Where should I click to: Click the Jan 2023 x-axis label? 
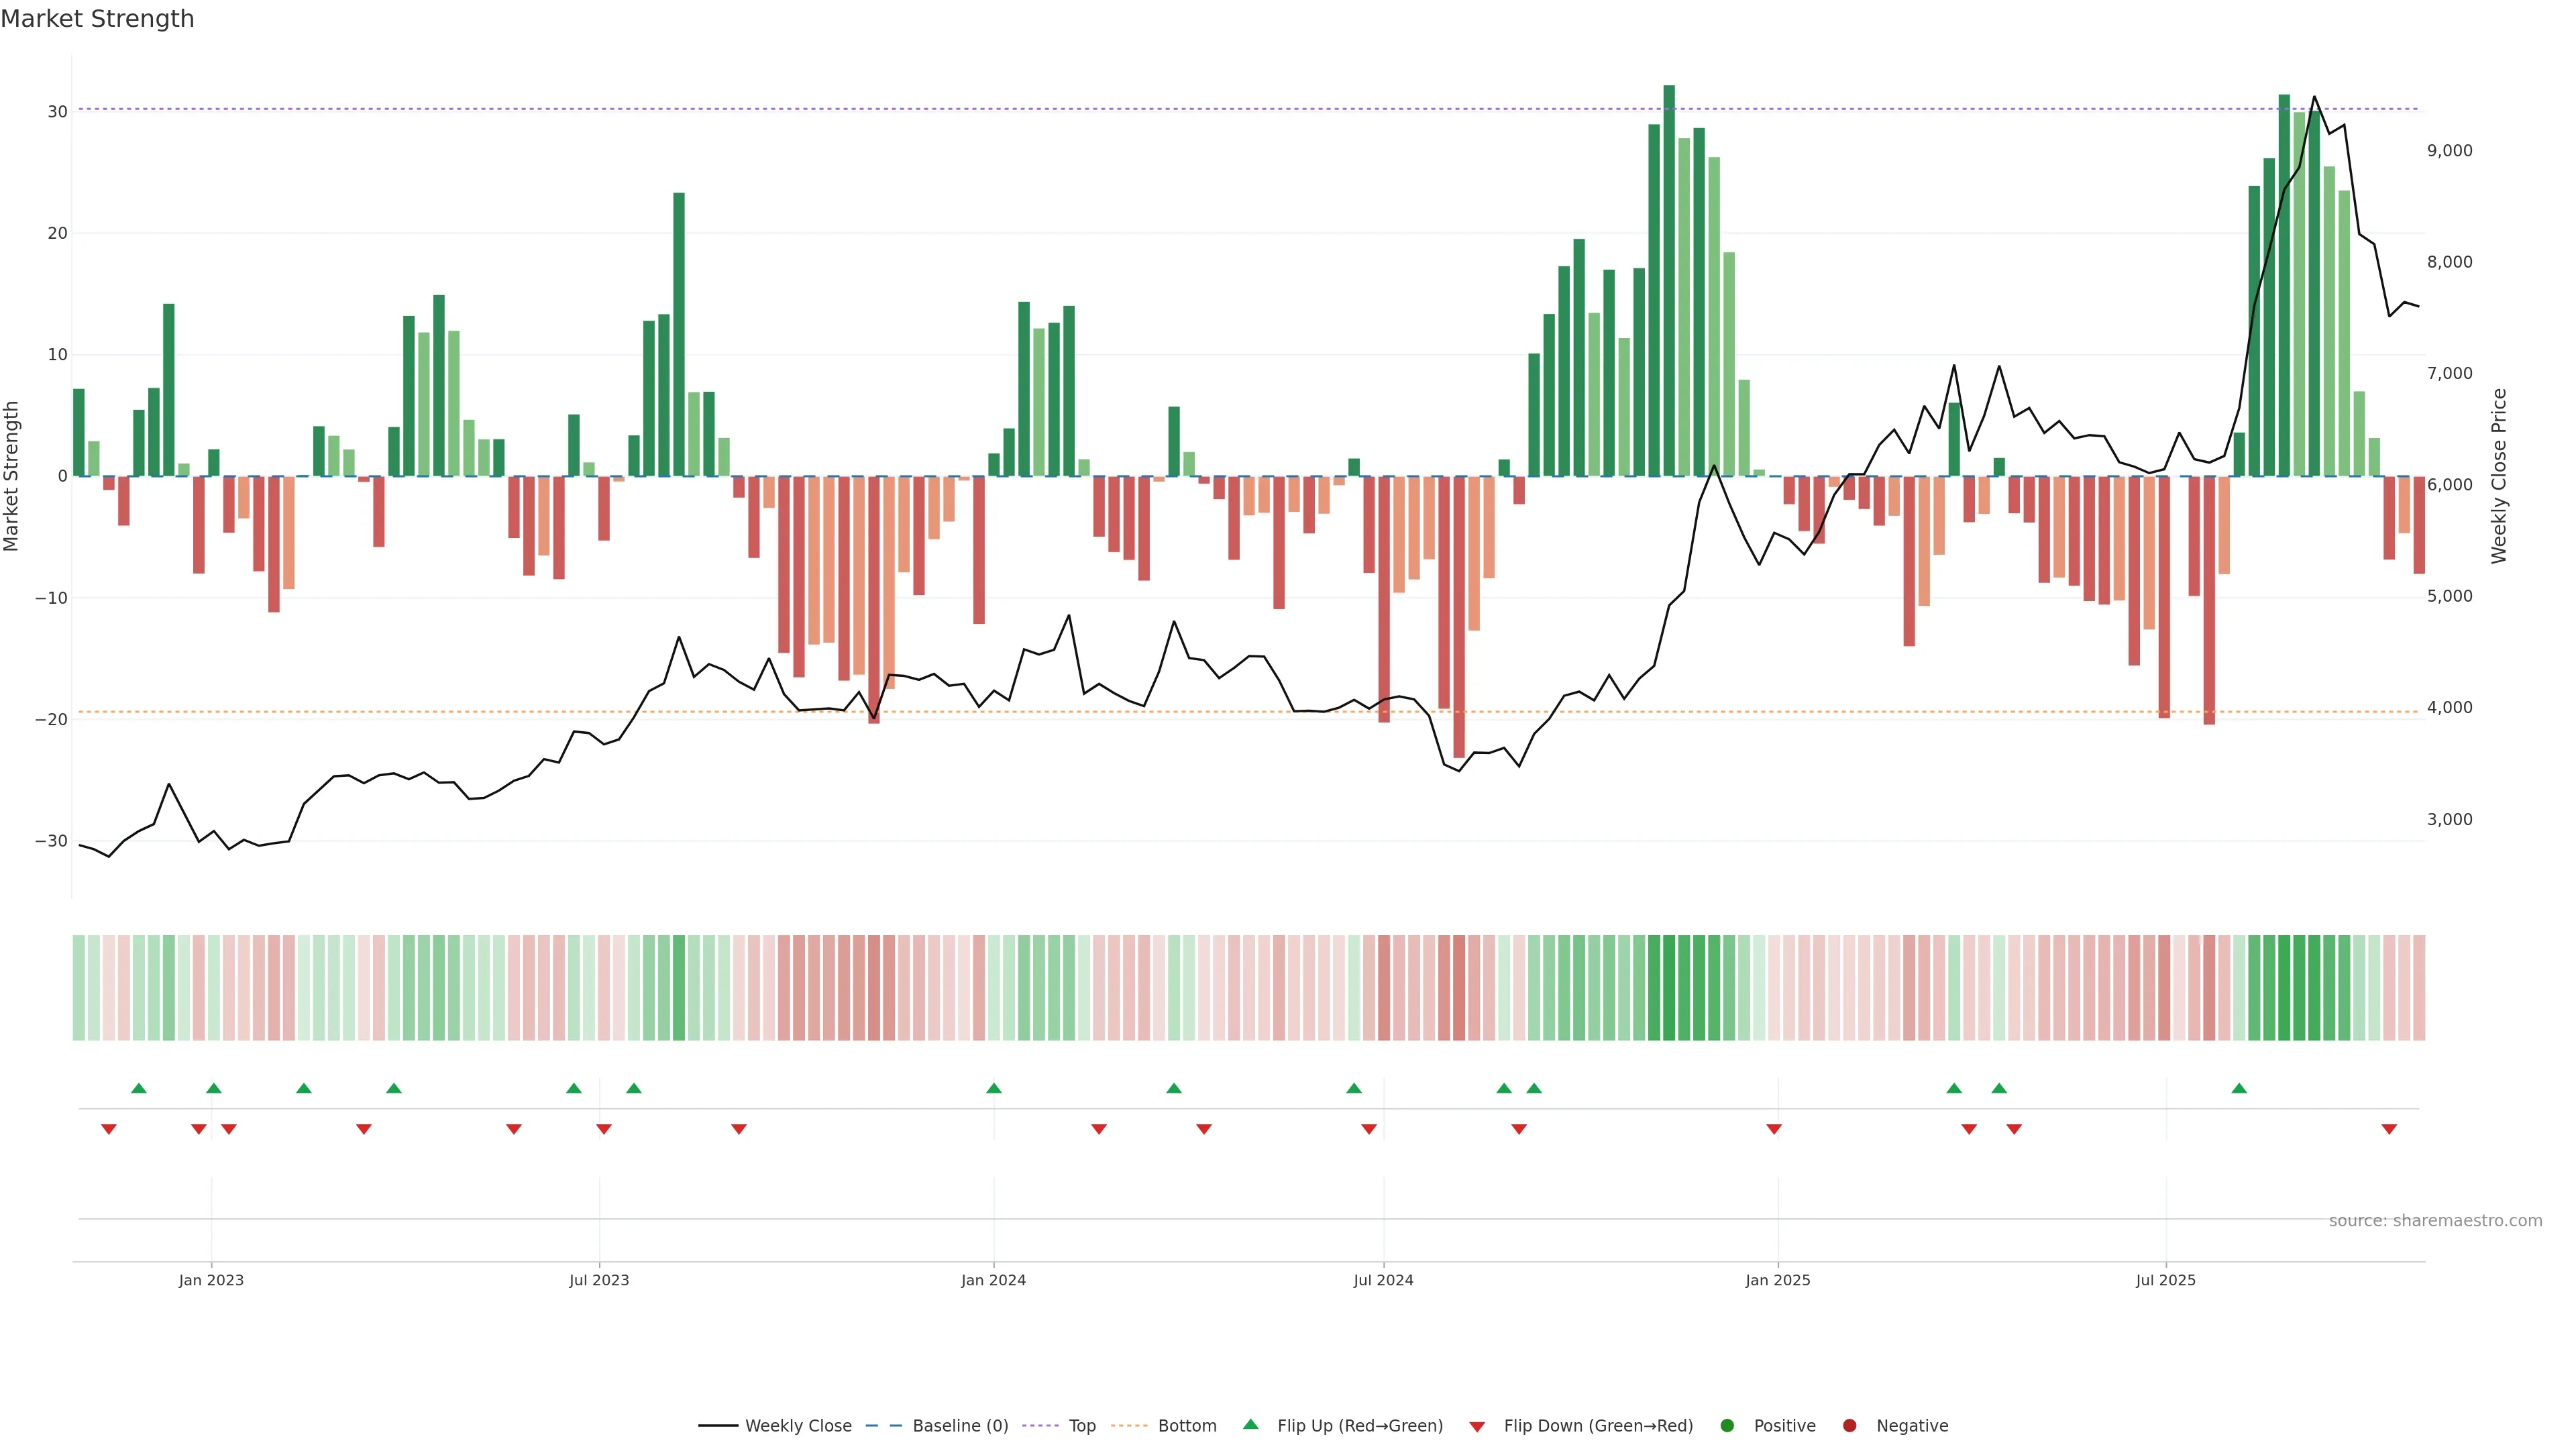coord(211,1280)
